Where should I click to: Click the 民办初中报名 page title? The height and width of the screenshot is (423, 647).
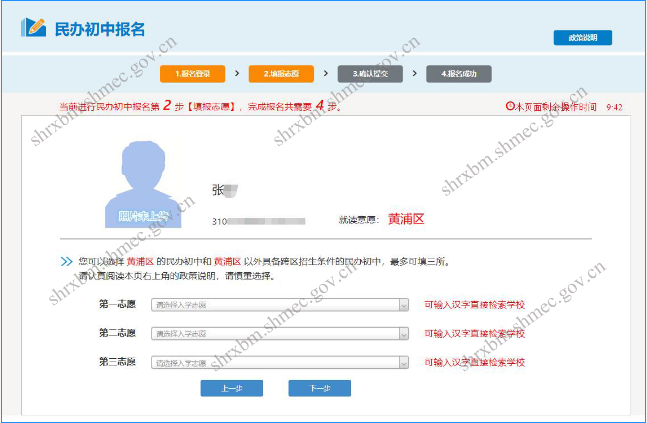[x=100, y=29]
